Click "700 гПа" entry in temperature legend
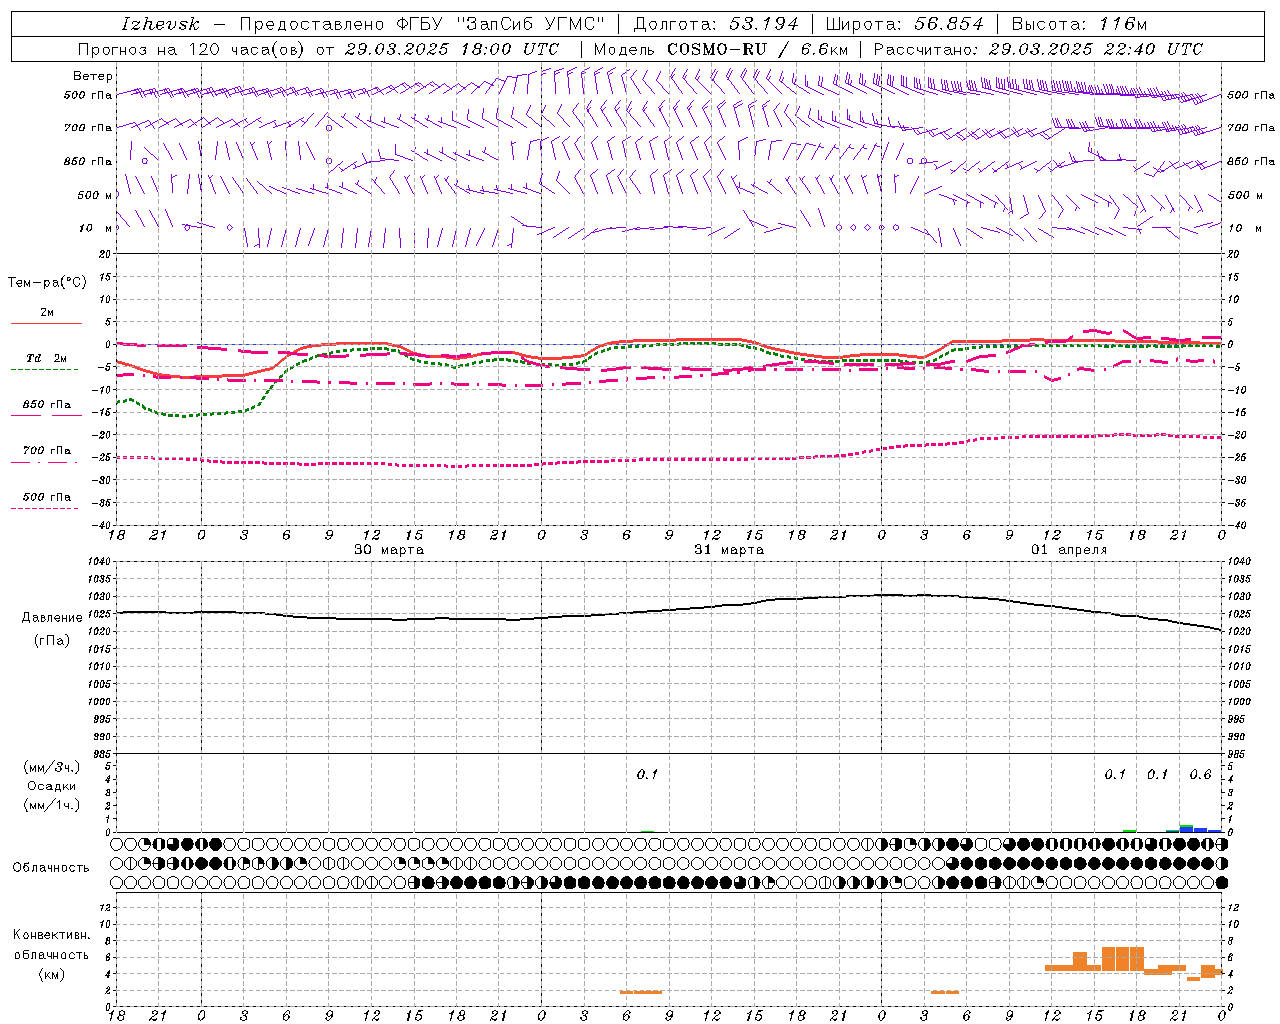The image size is (1280, 1024). 47,450
